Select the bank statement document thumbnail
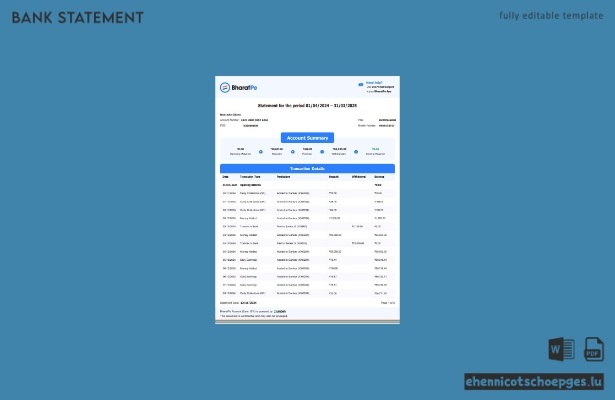 pyautogui.click(x=308, y=200)
